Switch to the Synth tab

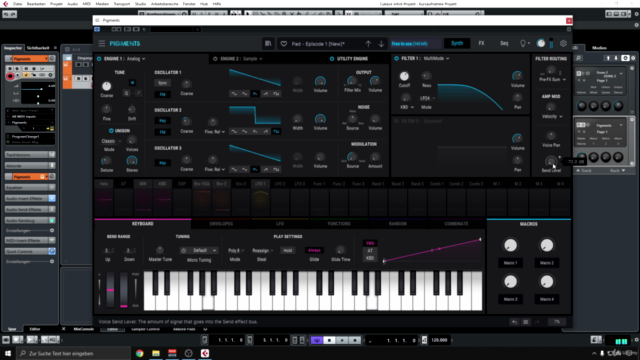(x=457, y=43)
